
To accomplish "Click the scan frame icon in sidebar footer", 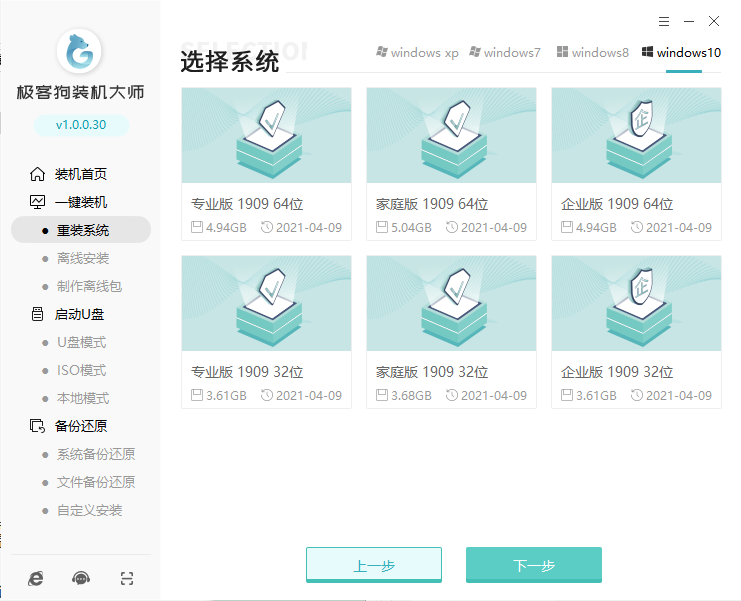I will coord(127,578).
